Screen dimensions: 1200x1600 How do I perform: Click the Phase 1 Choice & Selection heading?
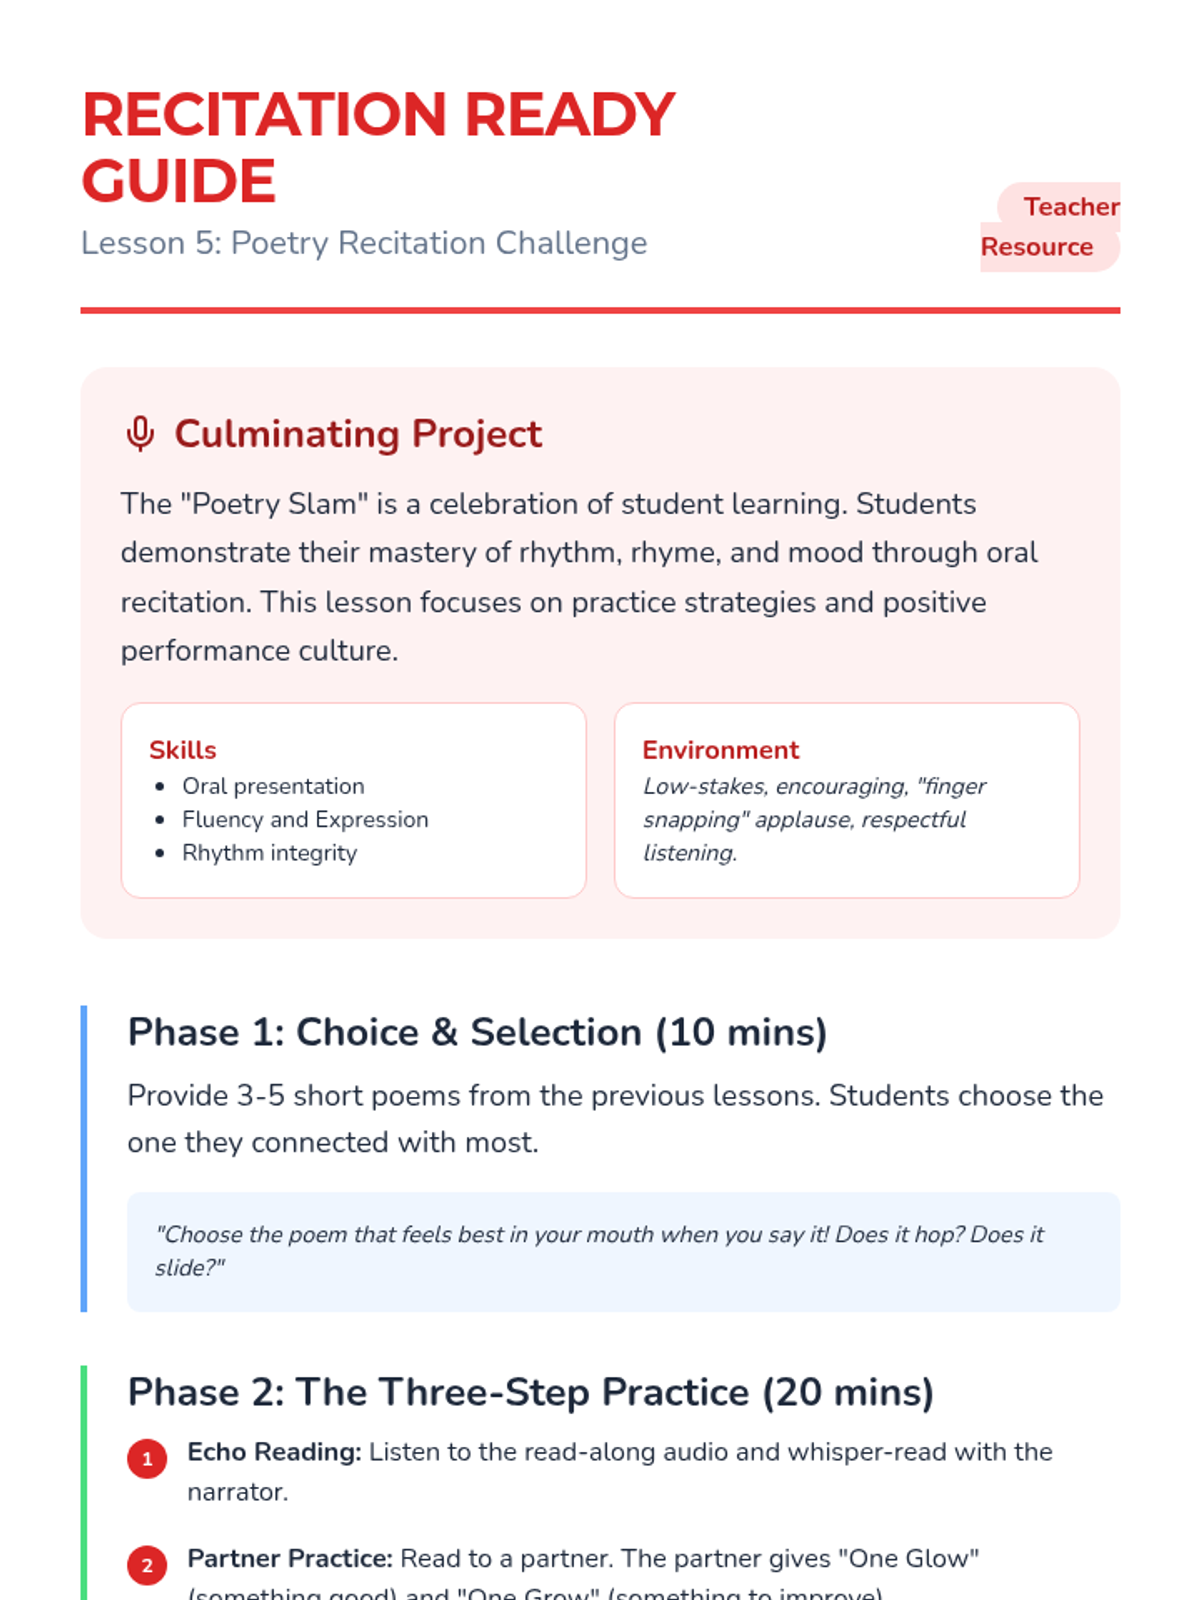click(x=477, y=1032)
